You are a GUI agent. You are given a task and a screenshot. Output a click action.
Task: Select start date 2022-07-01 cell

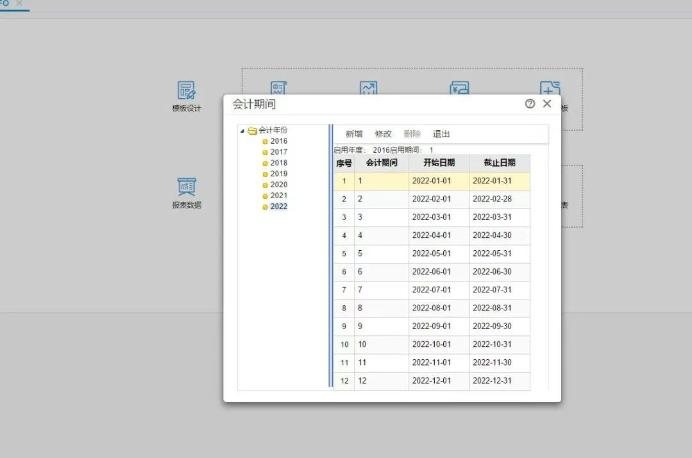click(439, 290)
